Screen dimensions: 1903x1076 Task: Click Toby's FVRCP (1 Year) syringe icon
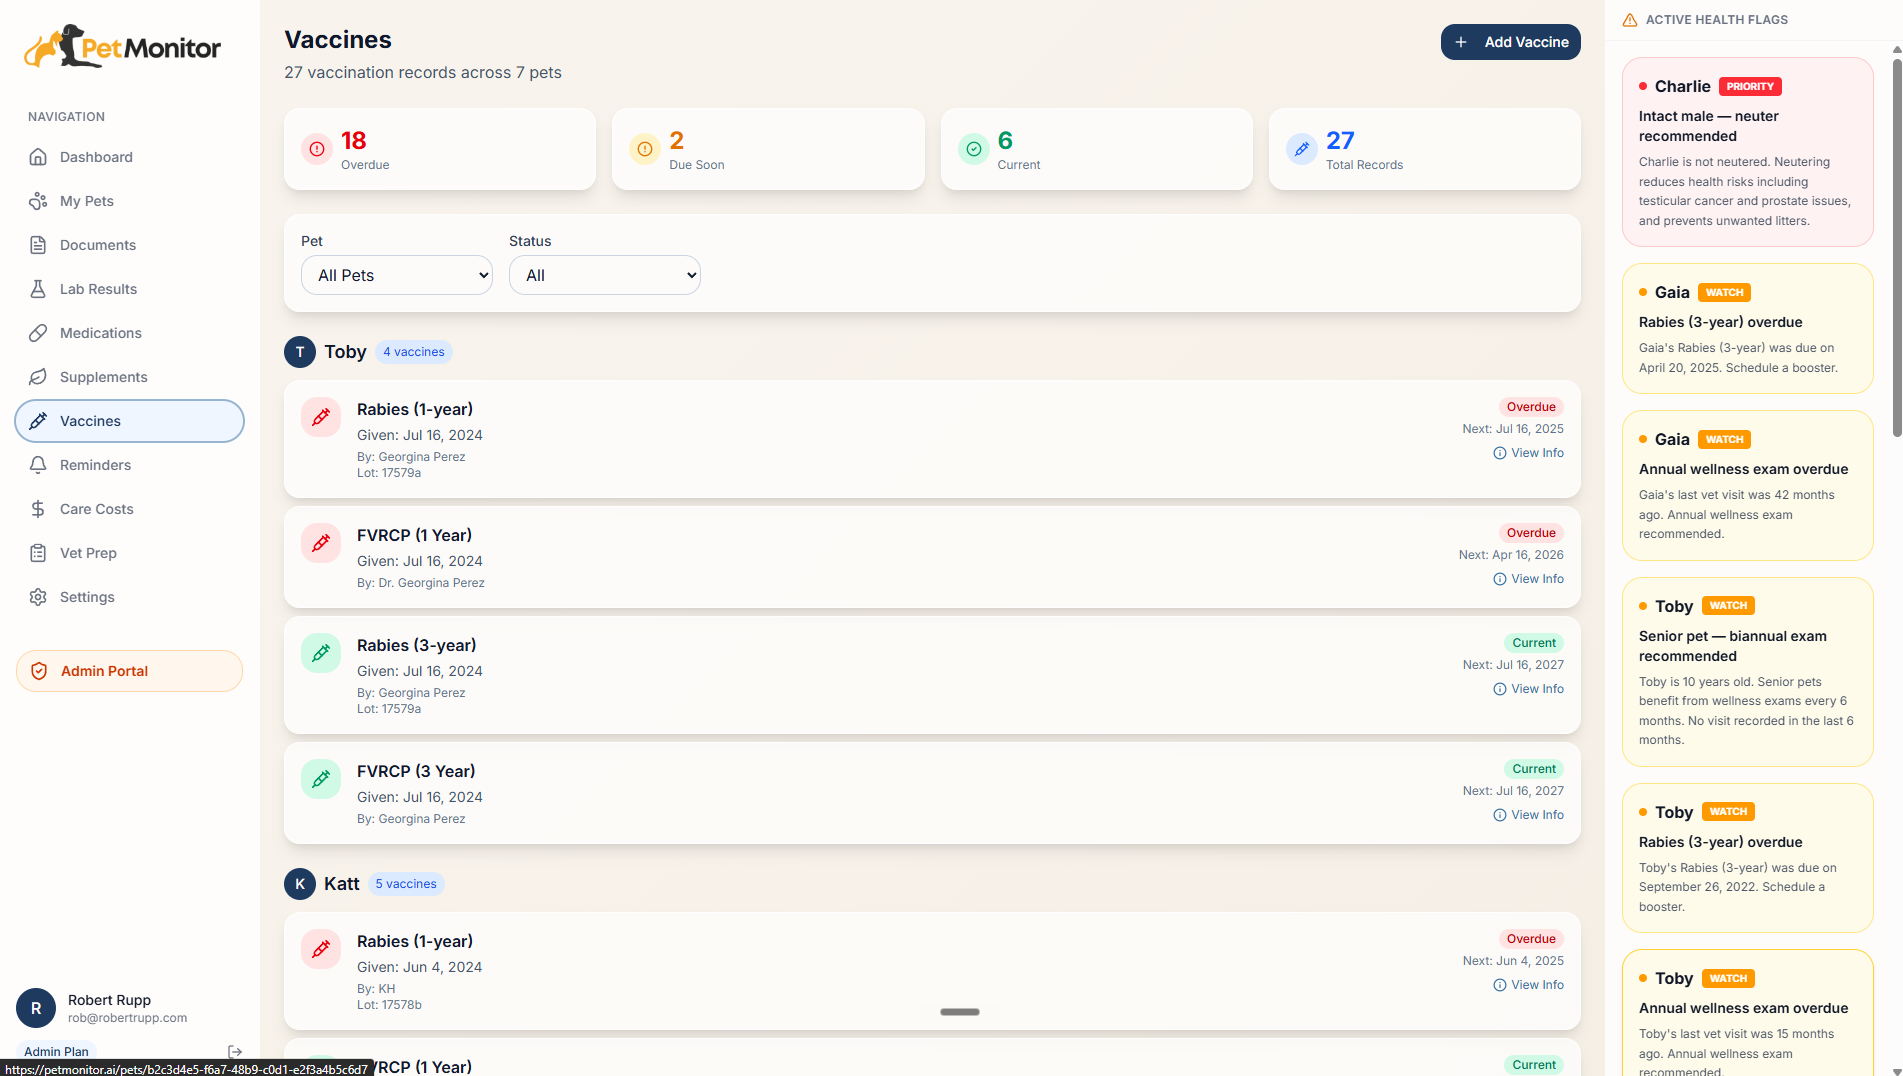coord(321,543)
